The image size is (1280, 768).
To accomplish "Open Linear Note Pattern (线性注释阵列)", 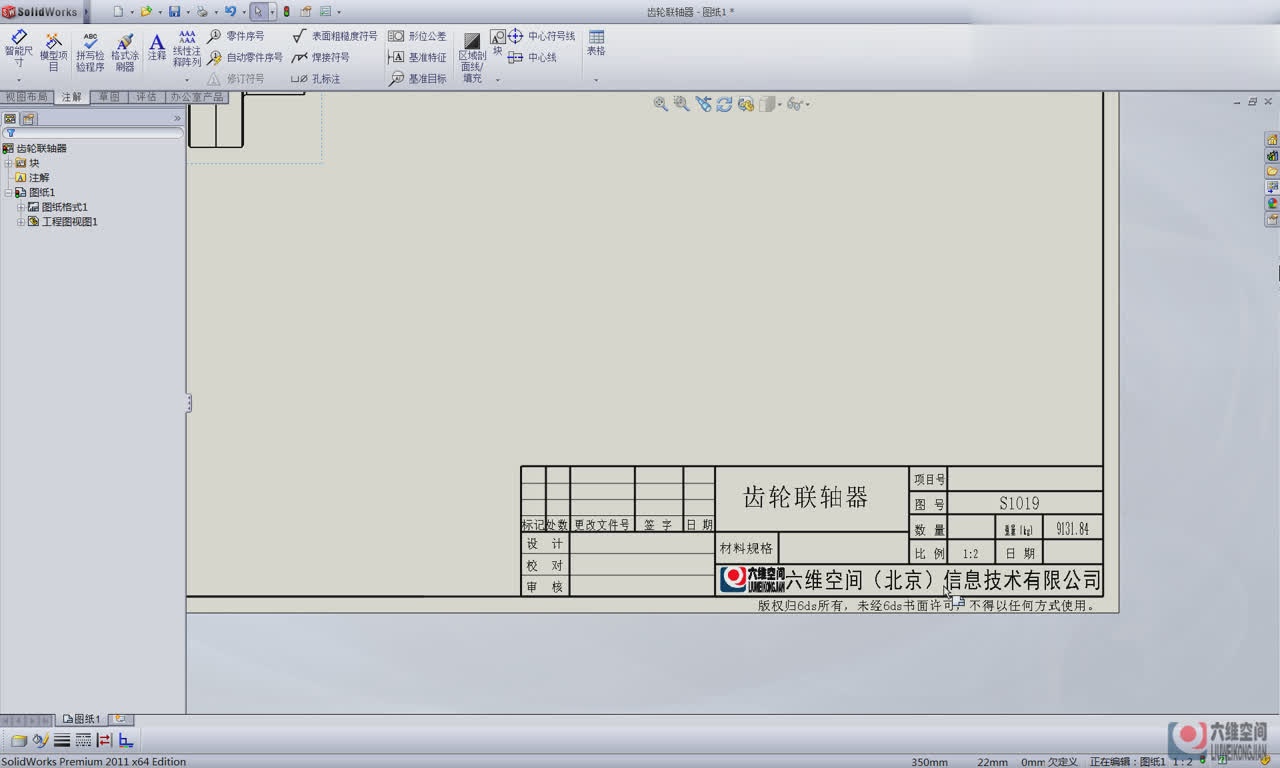I will pyautogui.click(x=187, y=48).
